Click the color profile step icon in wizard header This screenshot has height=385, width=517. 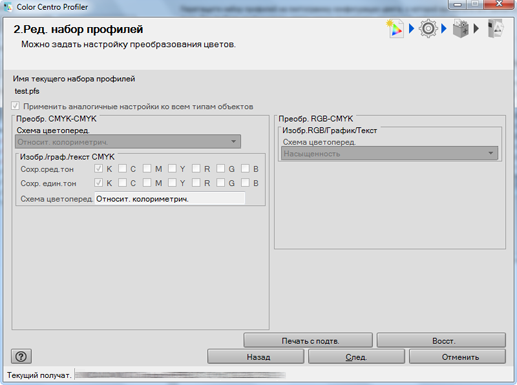(395, 29)
